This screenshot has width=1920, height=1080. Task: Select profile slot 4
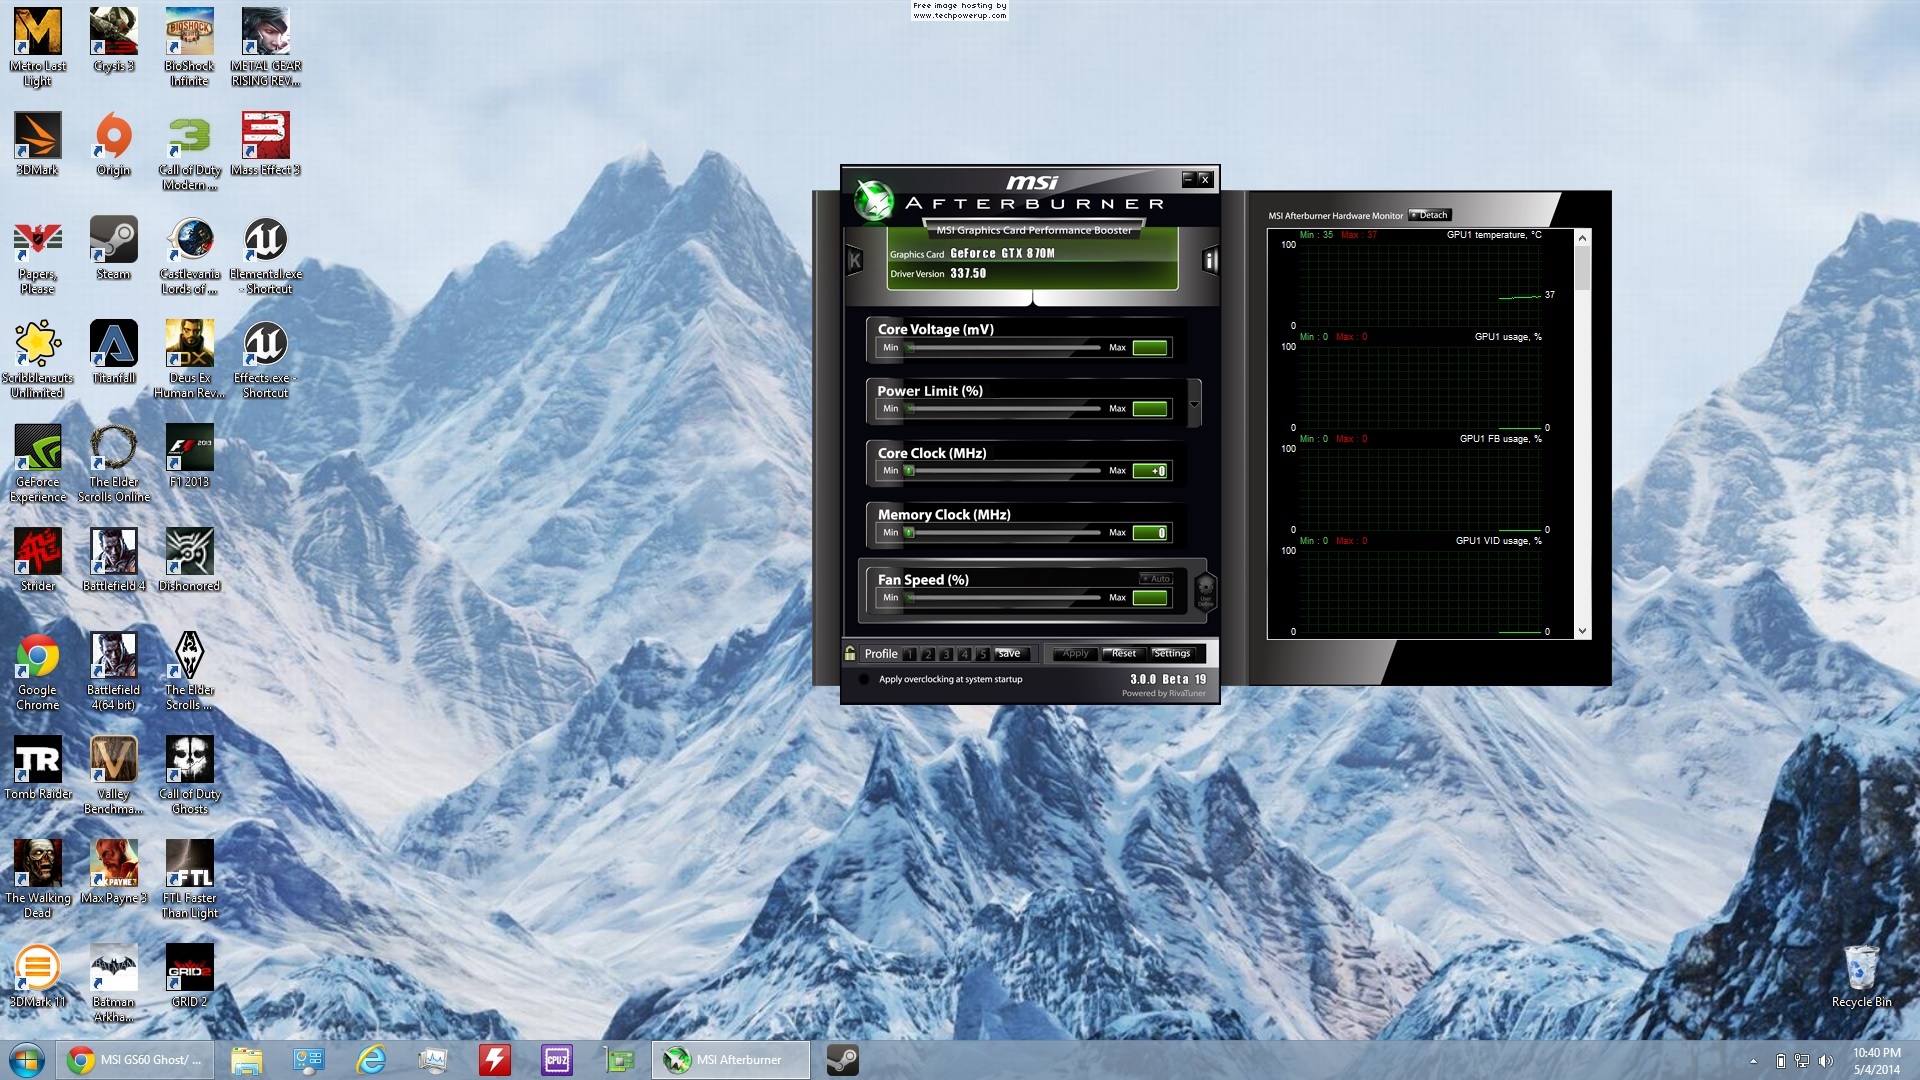[964, 654]
